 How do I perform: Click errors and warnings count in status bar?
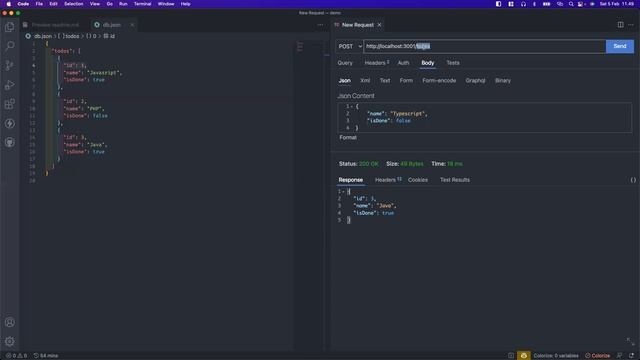[x=16, y=356]
